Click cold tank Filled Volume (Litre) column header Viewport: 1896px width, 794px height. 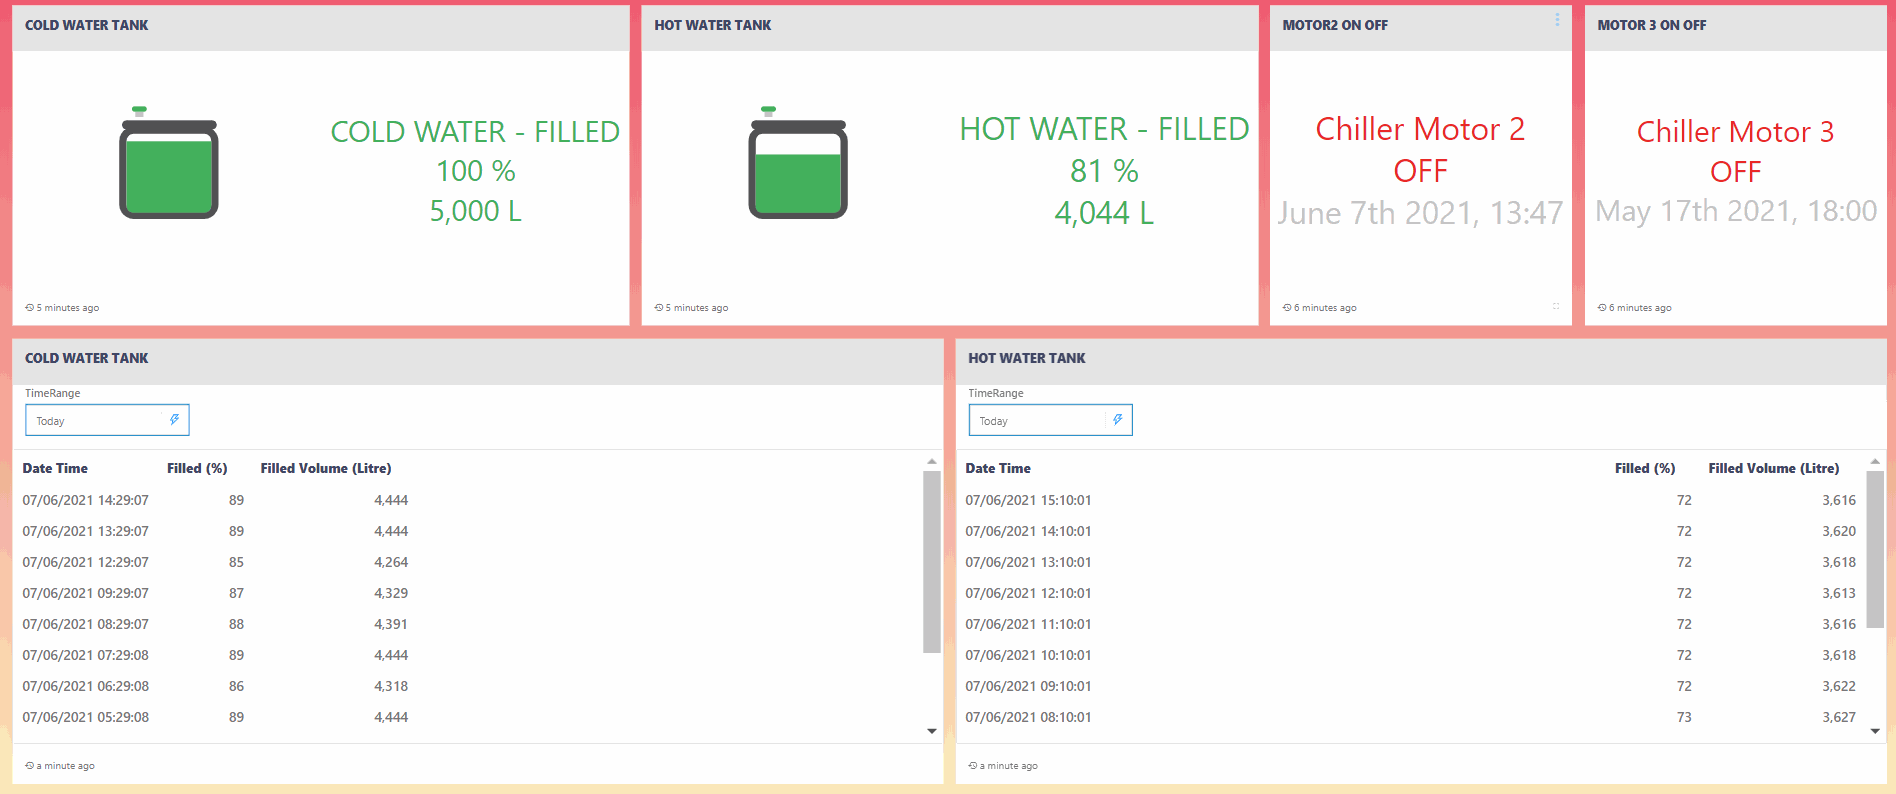coord(326,468)
